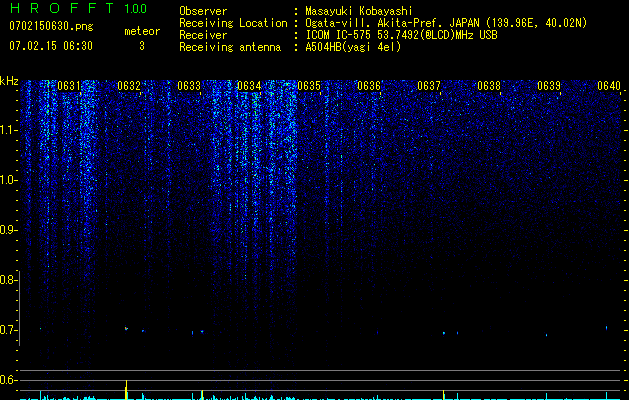Viewport: 629px width, 400px height.
Task: Select the version number 1.0.0
Action: point(136,8)
